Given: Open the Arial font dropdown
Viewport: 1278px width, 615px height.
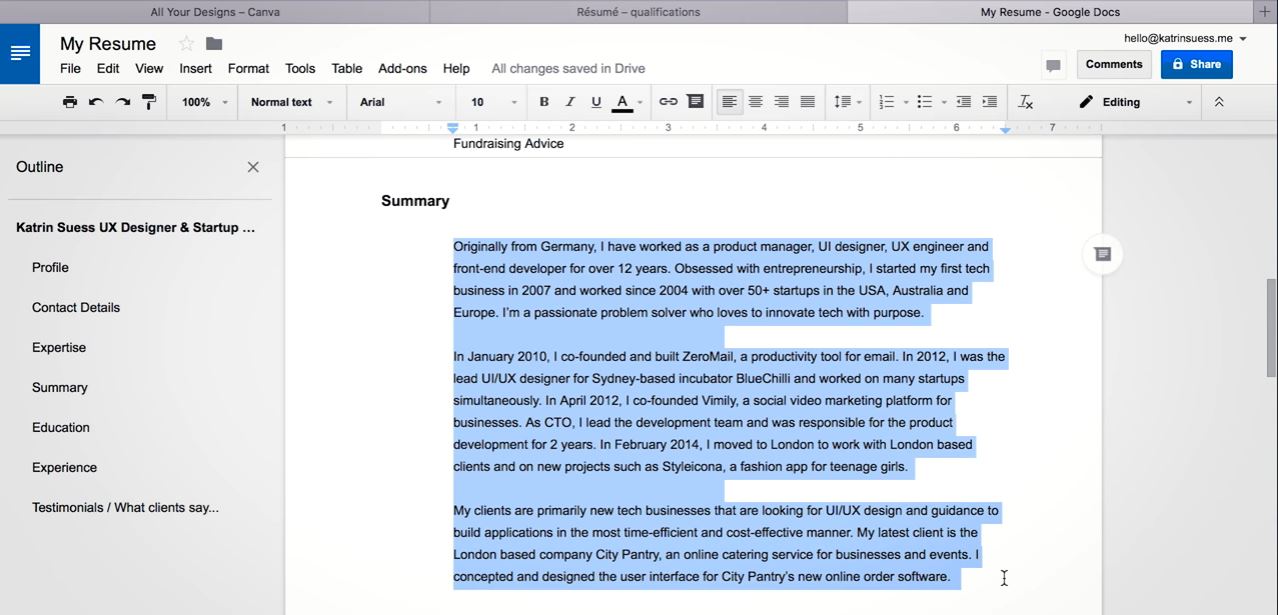Looking at the screenshot, I should (x=401, y=102).
